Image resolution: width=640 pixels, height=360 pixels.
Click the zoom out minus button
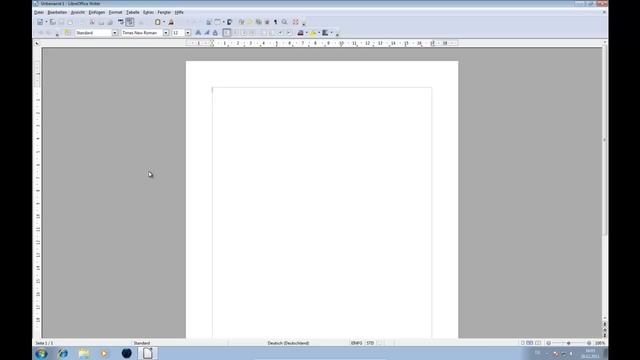point(549,343)
